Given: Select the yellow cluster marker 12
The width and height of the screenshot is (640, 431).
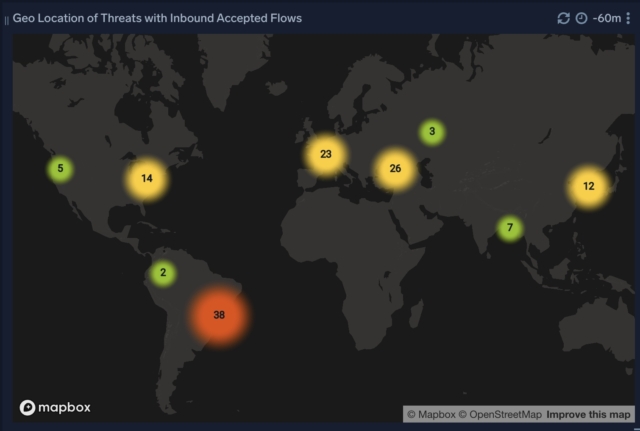Looking at the screenshot, I should (x=589, y=187).
